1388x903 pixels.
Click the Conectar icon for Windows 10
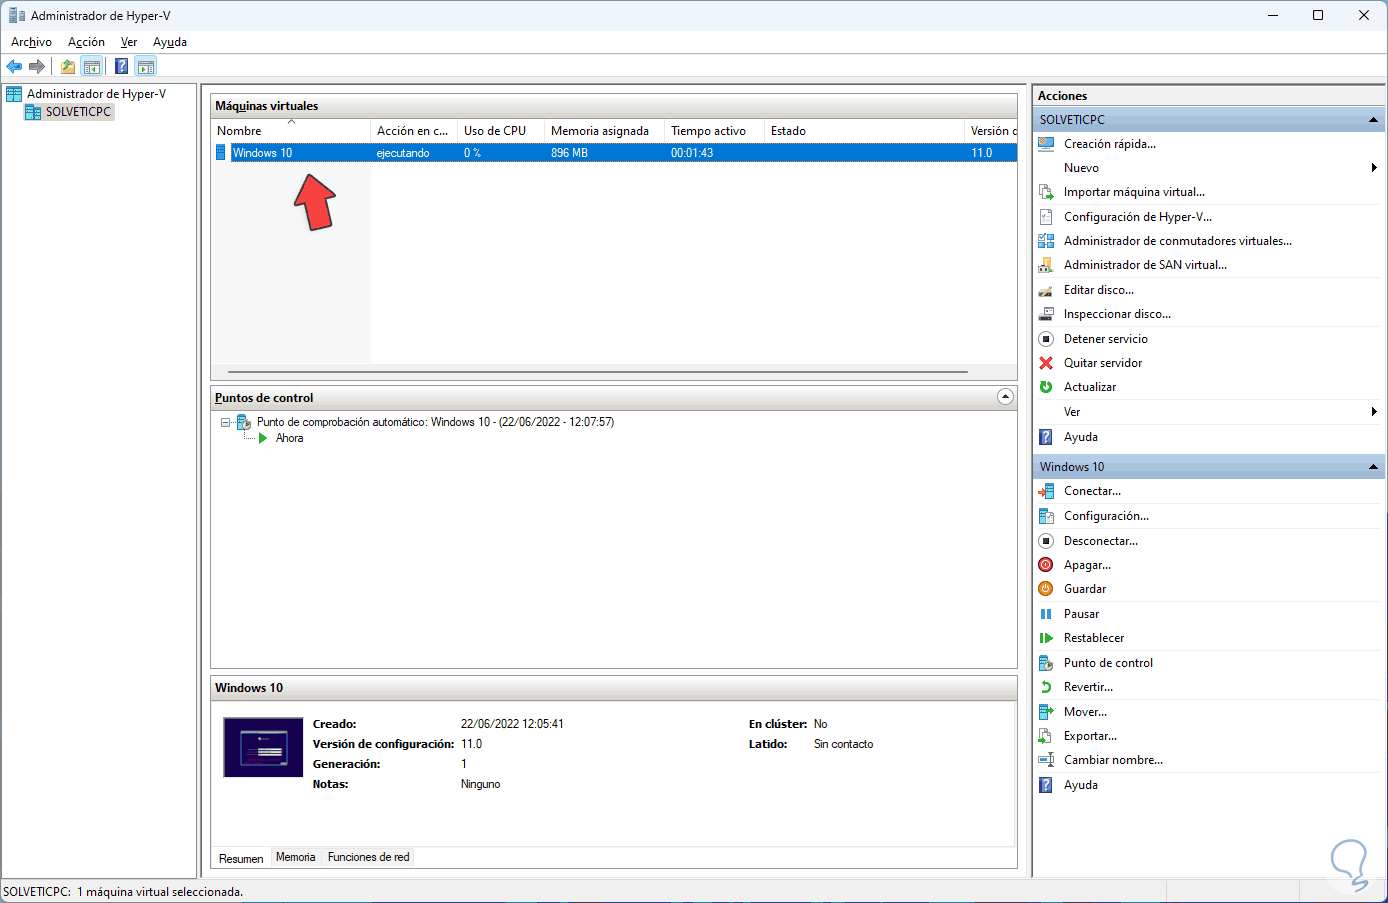(x=1046, y=491)
